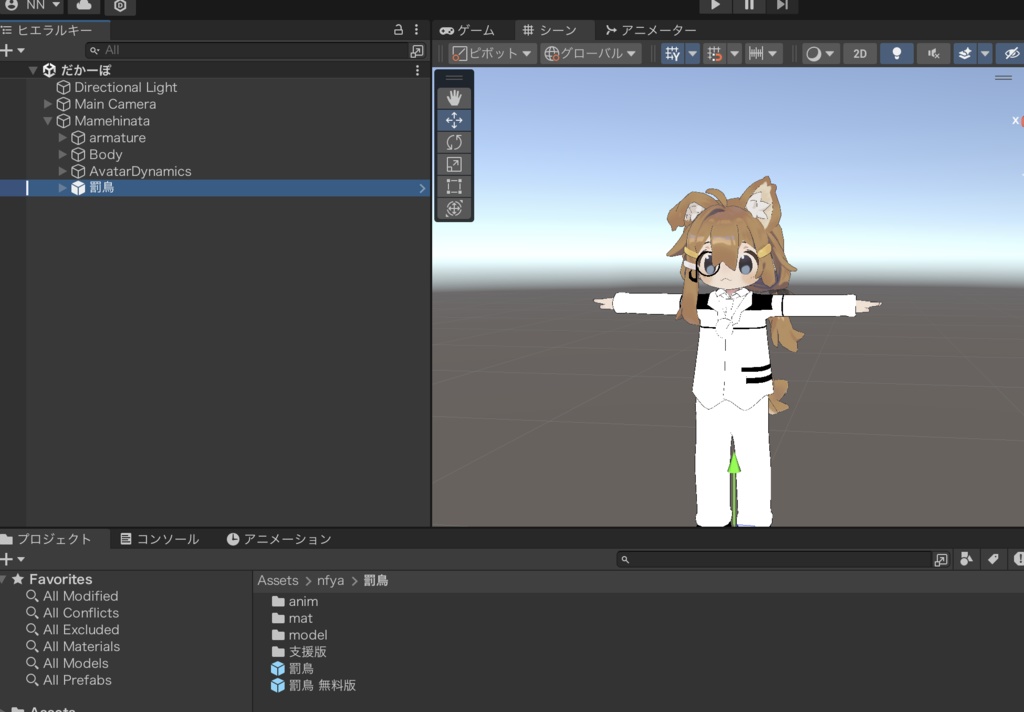The height and width of the screenshot is (712, 1024).
Task: Open the ピボット pivot dropdown
Action: [492, 54]
